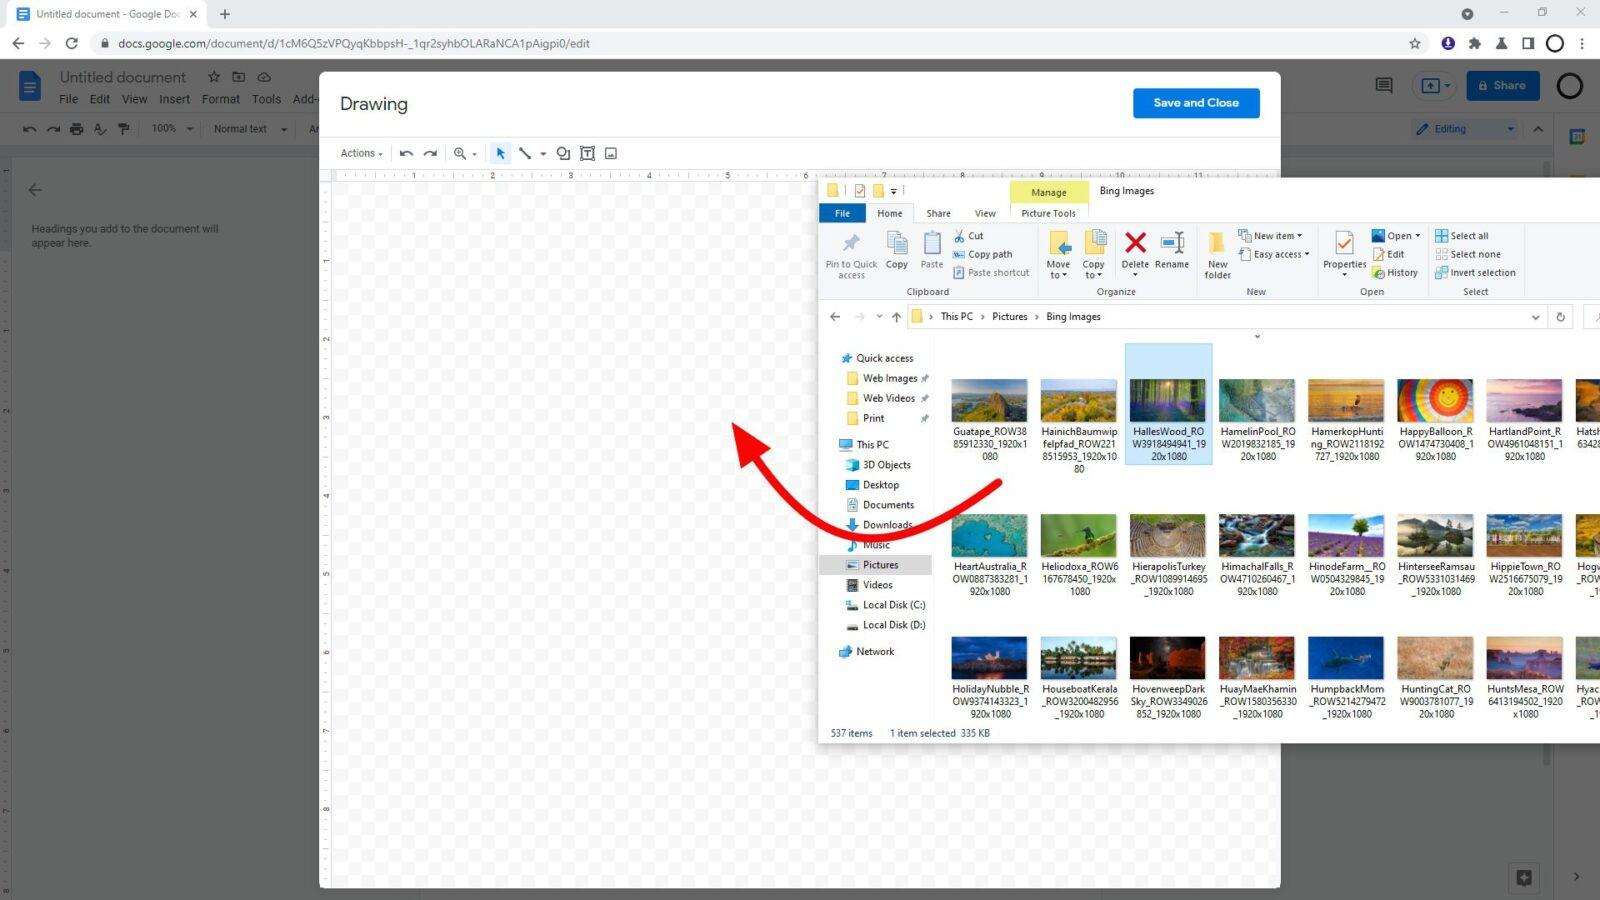Insert an Image in the drawing
This screenshot has height=900, width=1600.
coord(613,153)
